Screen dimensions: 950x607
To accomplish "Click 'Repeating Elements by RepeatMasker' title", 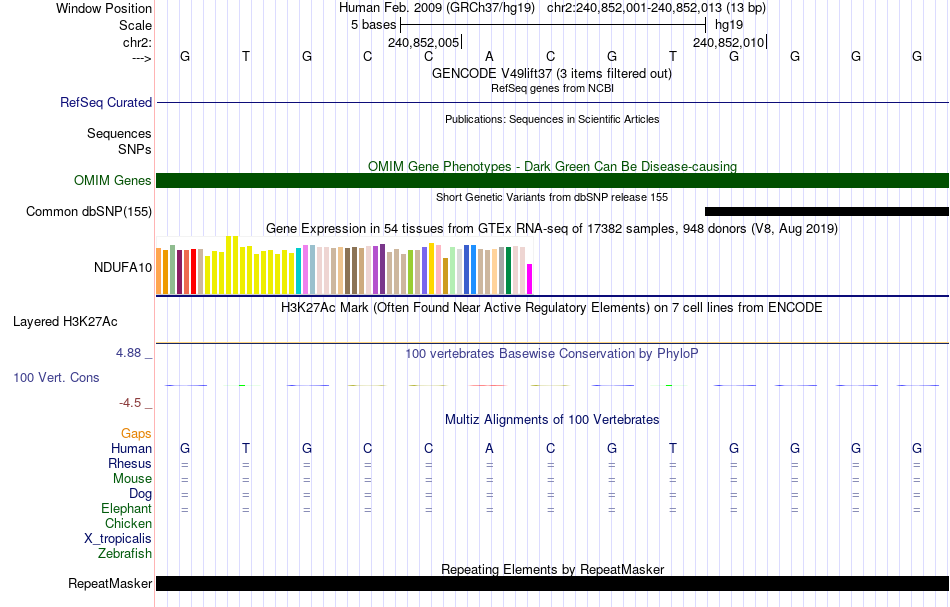I will (553, 569).
